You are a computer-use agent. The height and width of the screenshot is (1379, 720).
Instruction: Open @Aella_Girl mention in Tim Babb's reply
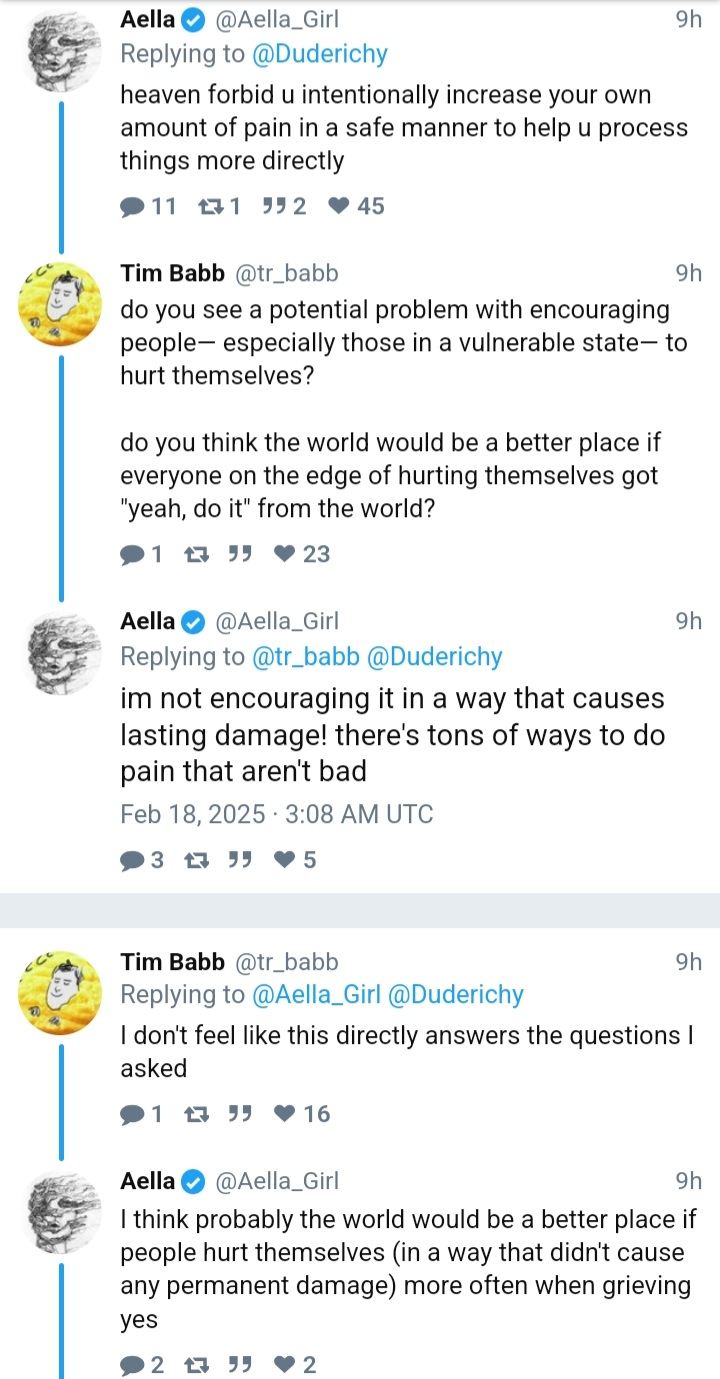316,994
